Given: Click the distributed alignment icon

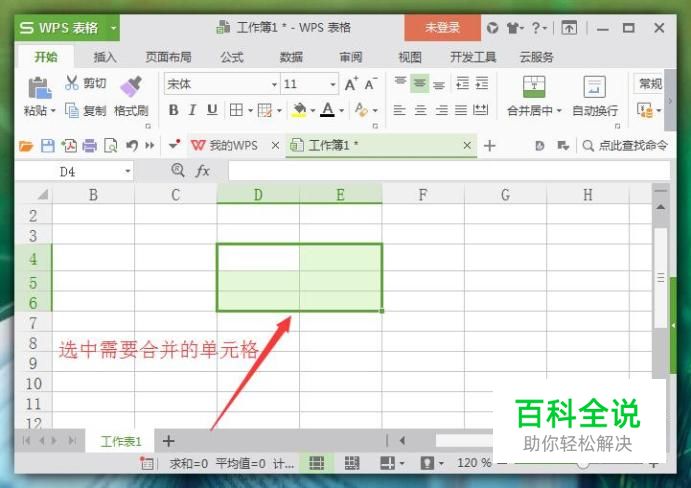Looking at the screenshot, I should [480, 110].
